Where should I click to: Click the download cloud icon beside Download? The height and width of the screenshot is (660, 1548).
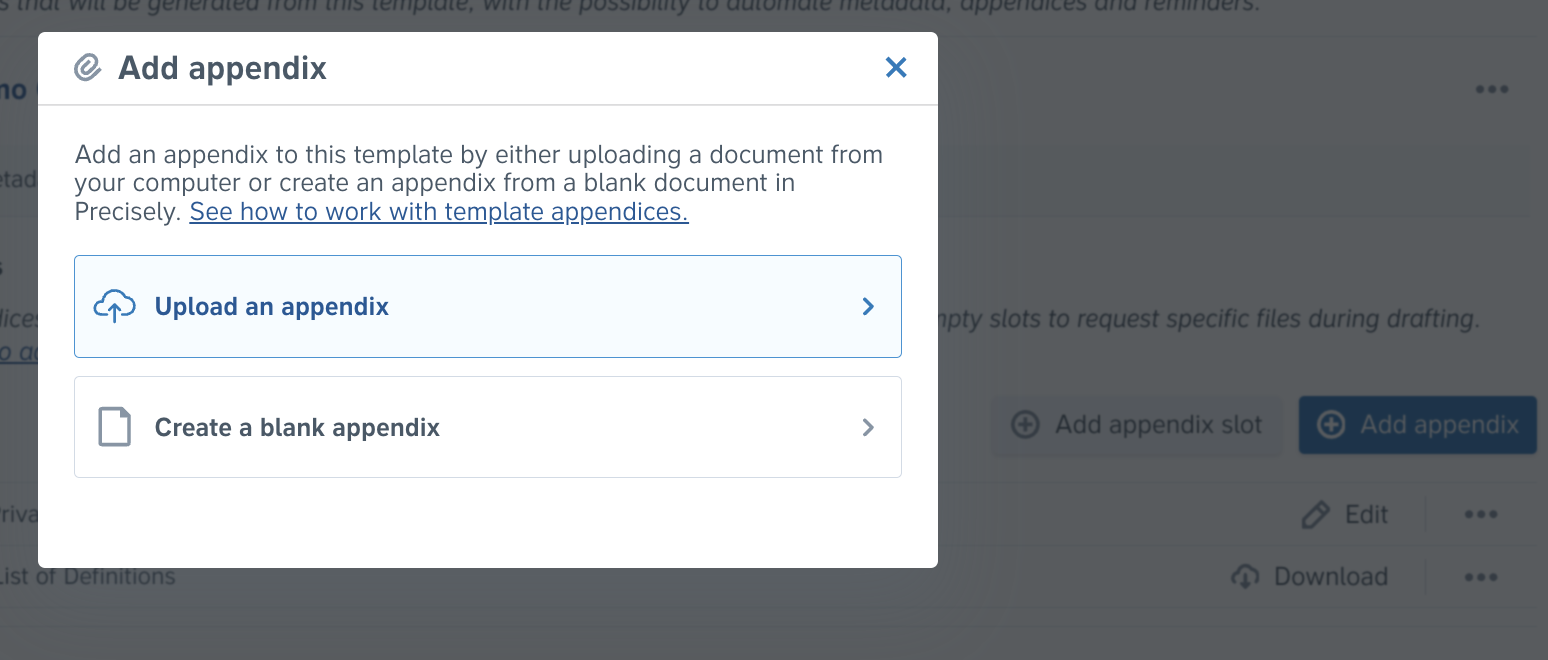tap(1245, 576)
